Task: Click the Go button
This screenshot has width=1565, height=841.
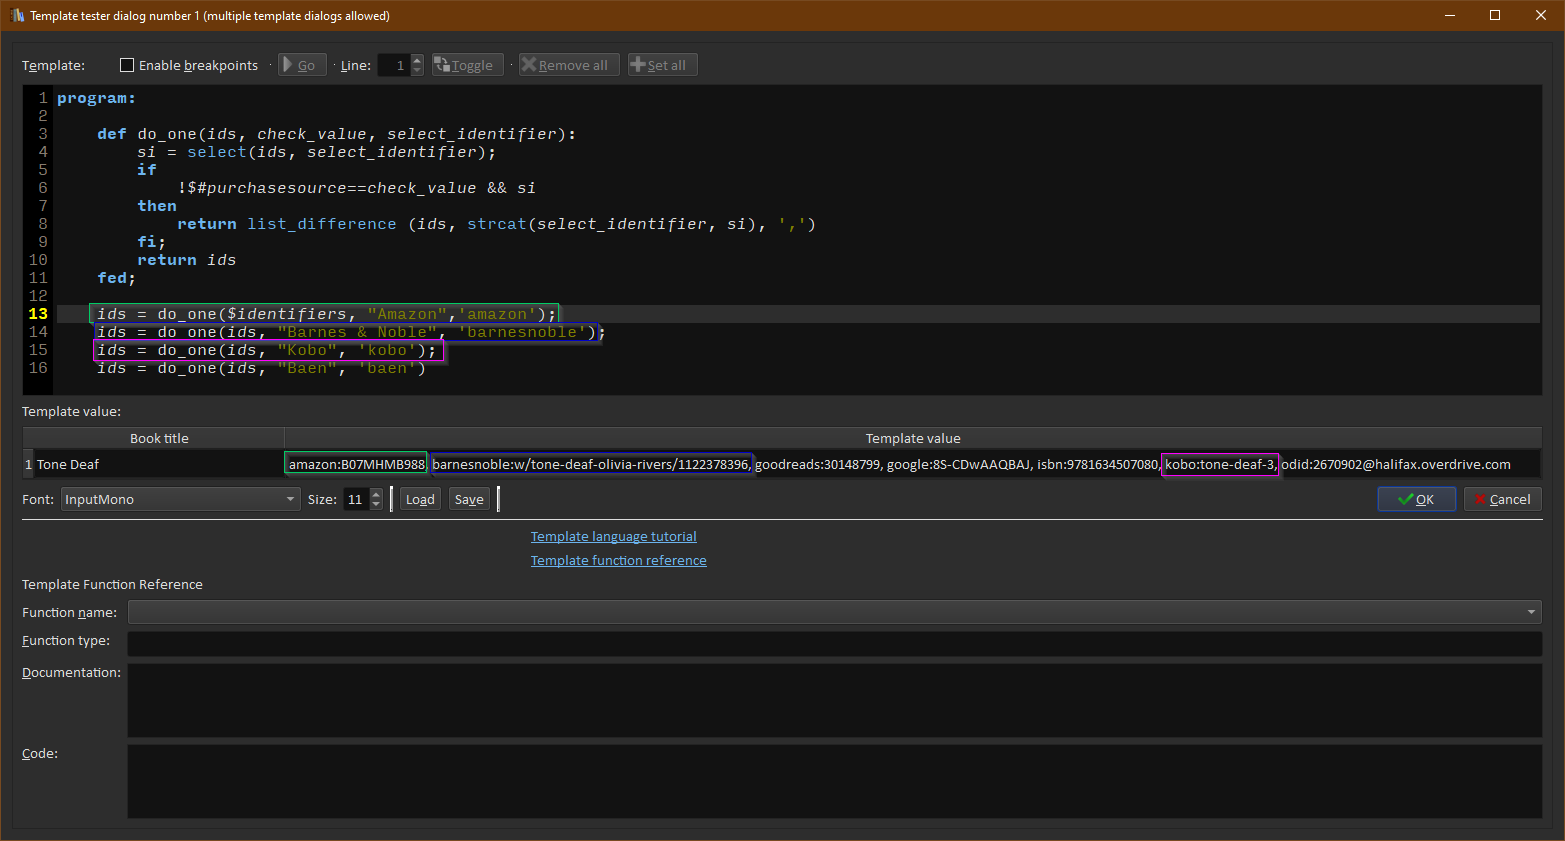Action: [302, 65]
